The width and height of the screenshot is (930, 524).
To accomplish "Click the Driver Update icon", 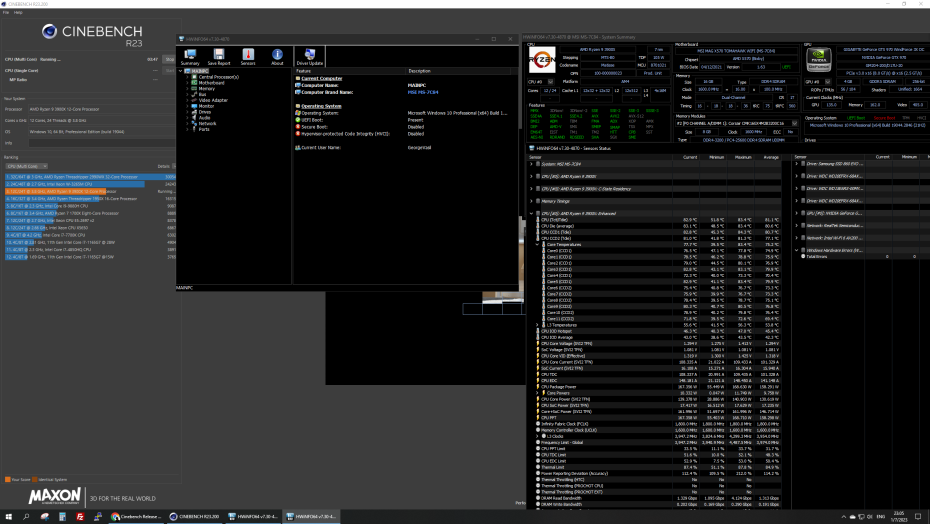I will tap(310, 57).
